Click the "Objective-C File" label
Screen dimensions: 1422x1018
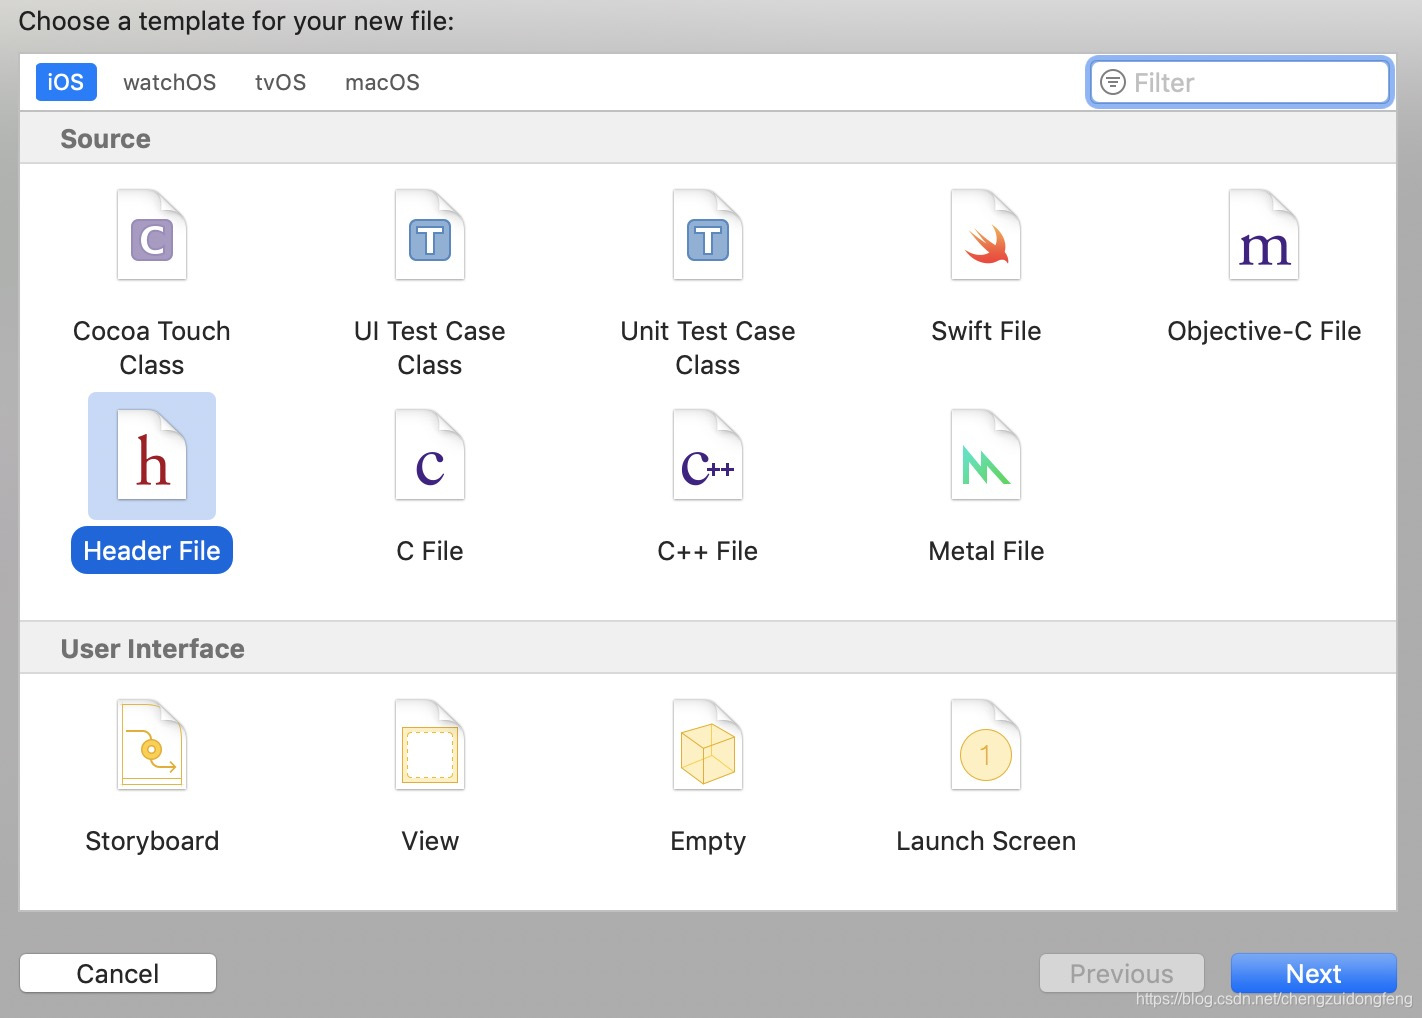click(x=1264, y=331)
